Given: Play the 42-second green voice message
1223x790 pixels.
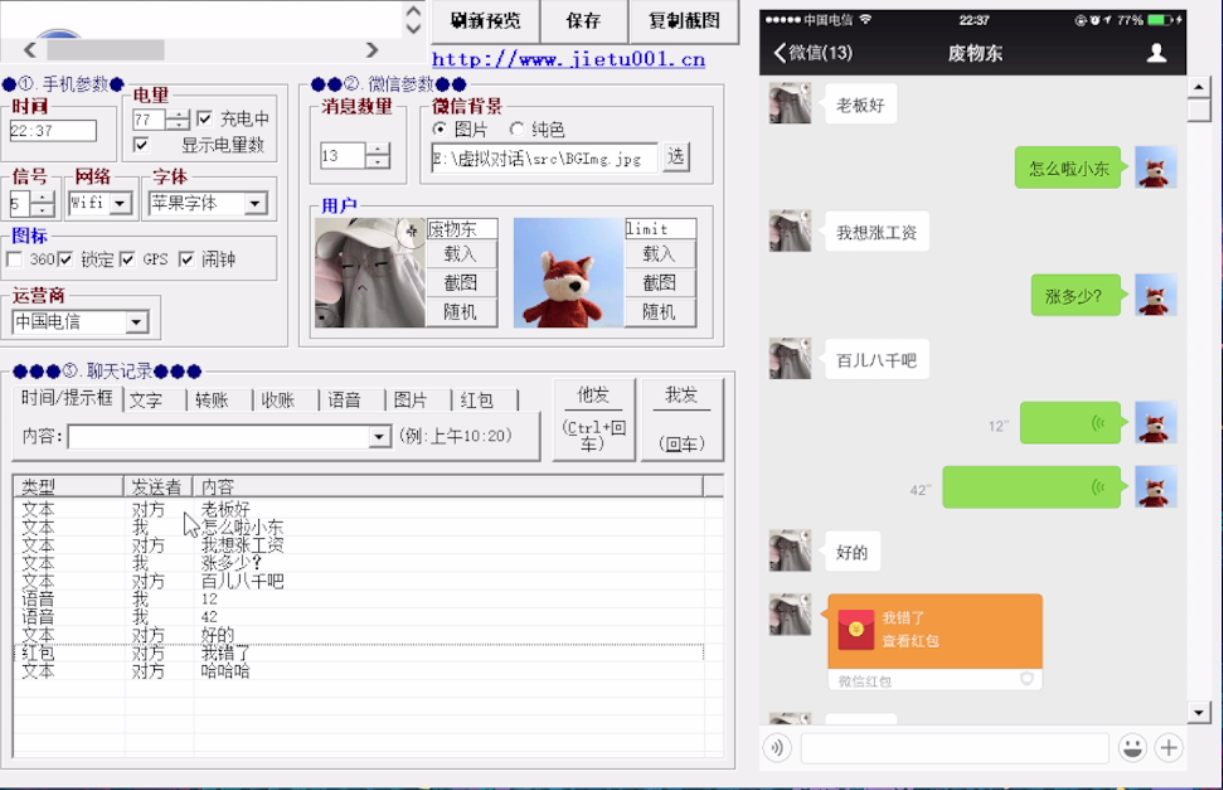Looking at the screenshot, I should tap(1031, 488).
